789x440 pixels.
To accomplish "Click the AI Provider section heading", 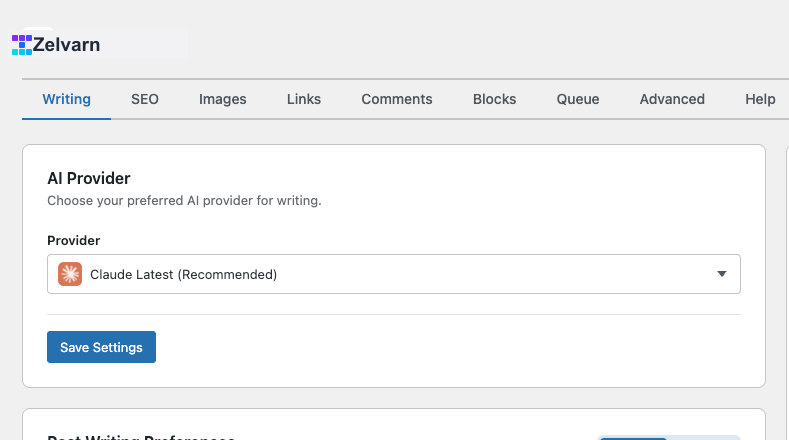I will (89, 178).
